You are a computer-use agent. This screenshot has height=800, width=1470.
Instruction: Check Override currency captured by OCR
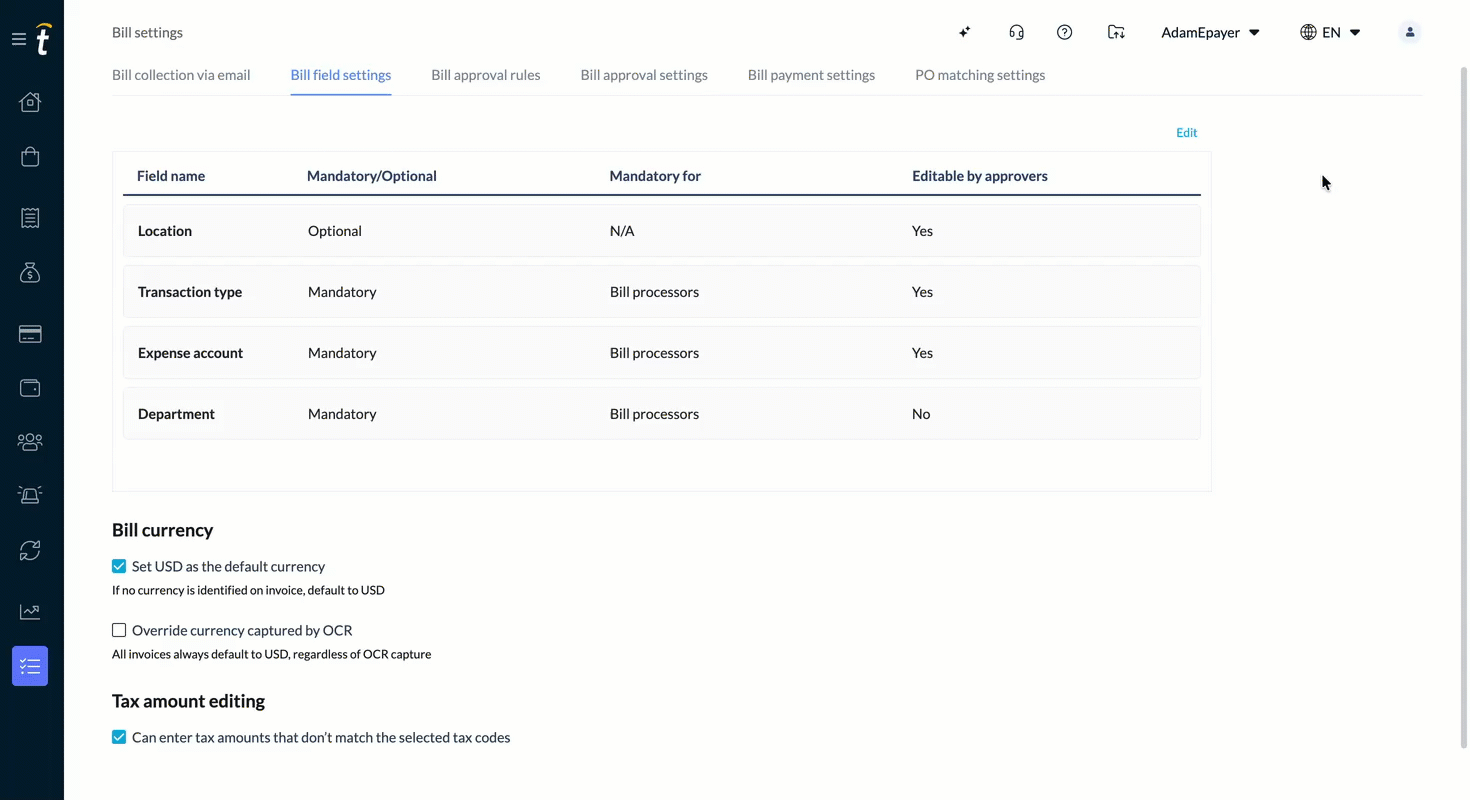click(x=119, y=630)
